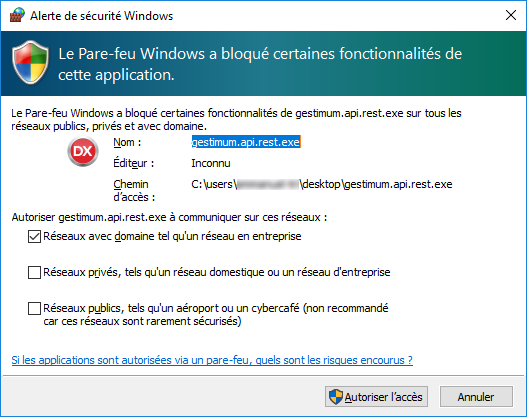Click the Inconnu editor value
Viewport: 527px width, 417px height.
click(x=211, y=163)
